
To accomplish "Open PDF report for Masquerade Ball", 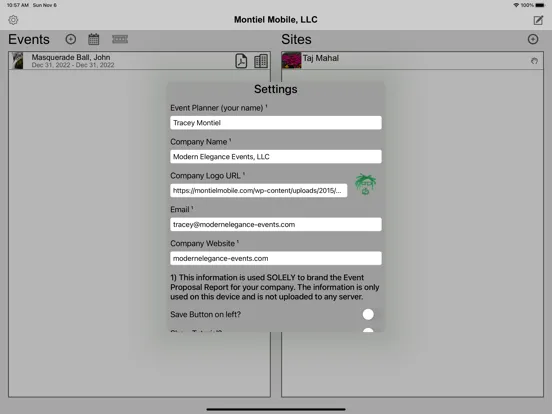I will coord(241,61).
